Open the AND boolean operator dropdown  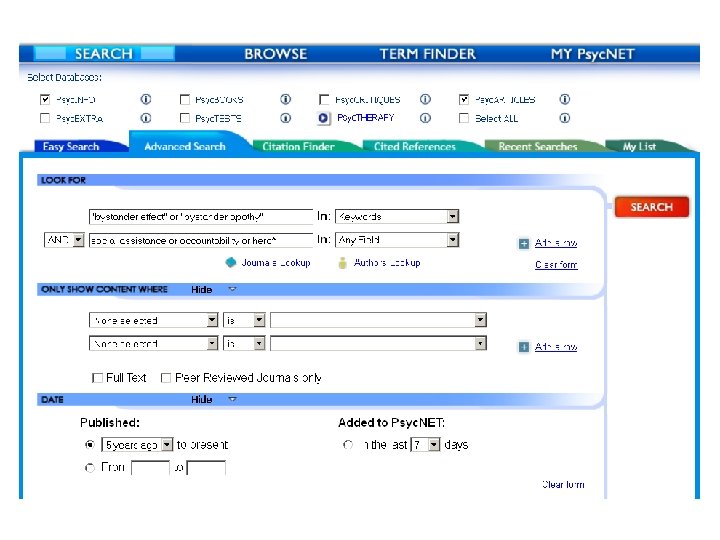(x=64, y=240)
